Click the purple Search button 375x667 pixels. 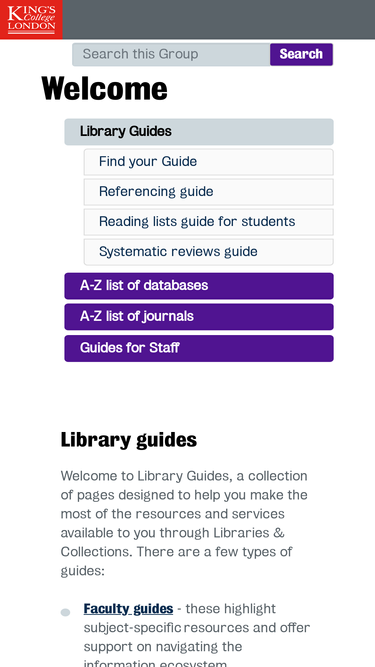coord(301,54)
